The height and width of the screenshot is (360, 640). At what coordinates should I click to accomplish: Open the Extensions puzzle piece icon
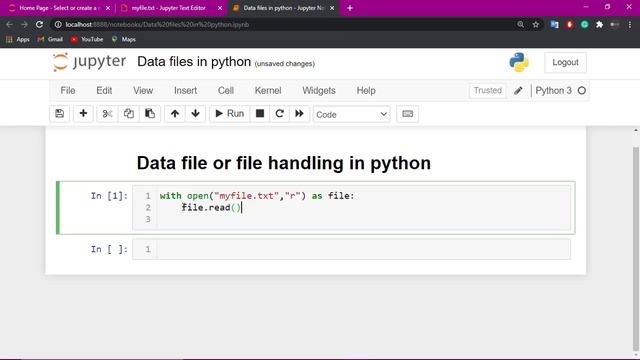click(600, 24)
